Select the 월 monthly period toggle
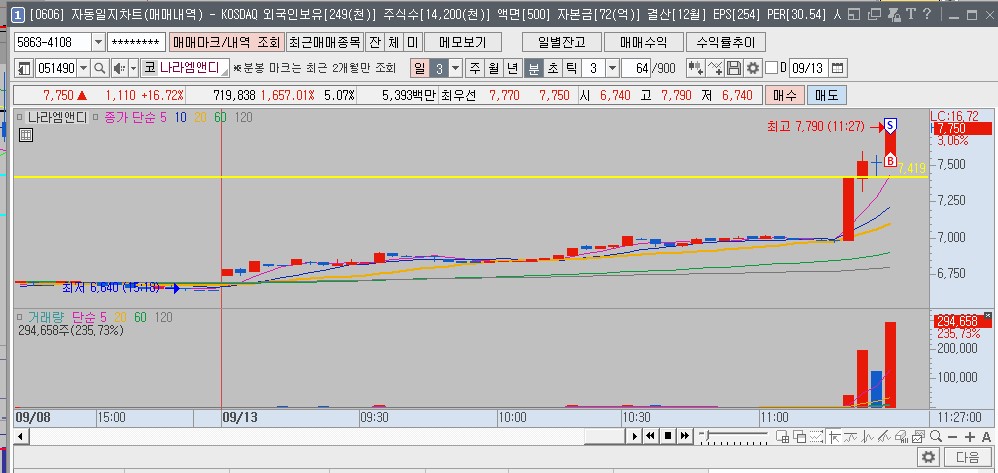Screen dimensions: 998x473 tap(494, 68)
